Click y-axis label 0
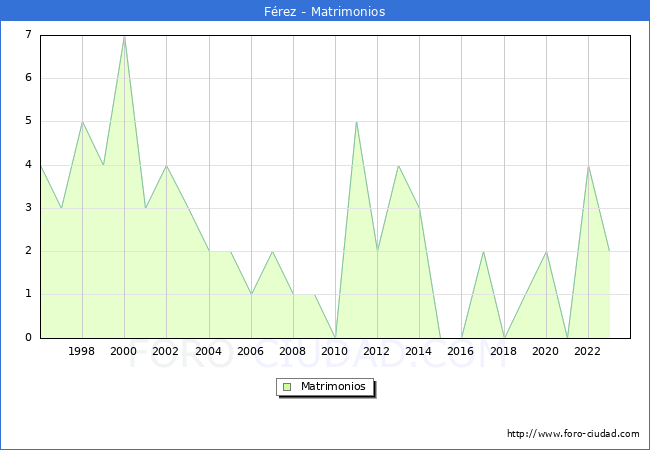Screen dimensions: 650x450 (28, 337)
